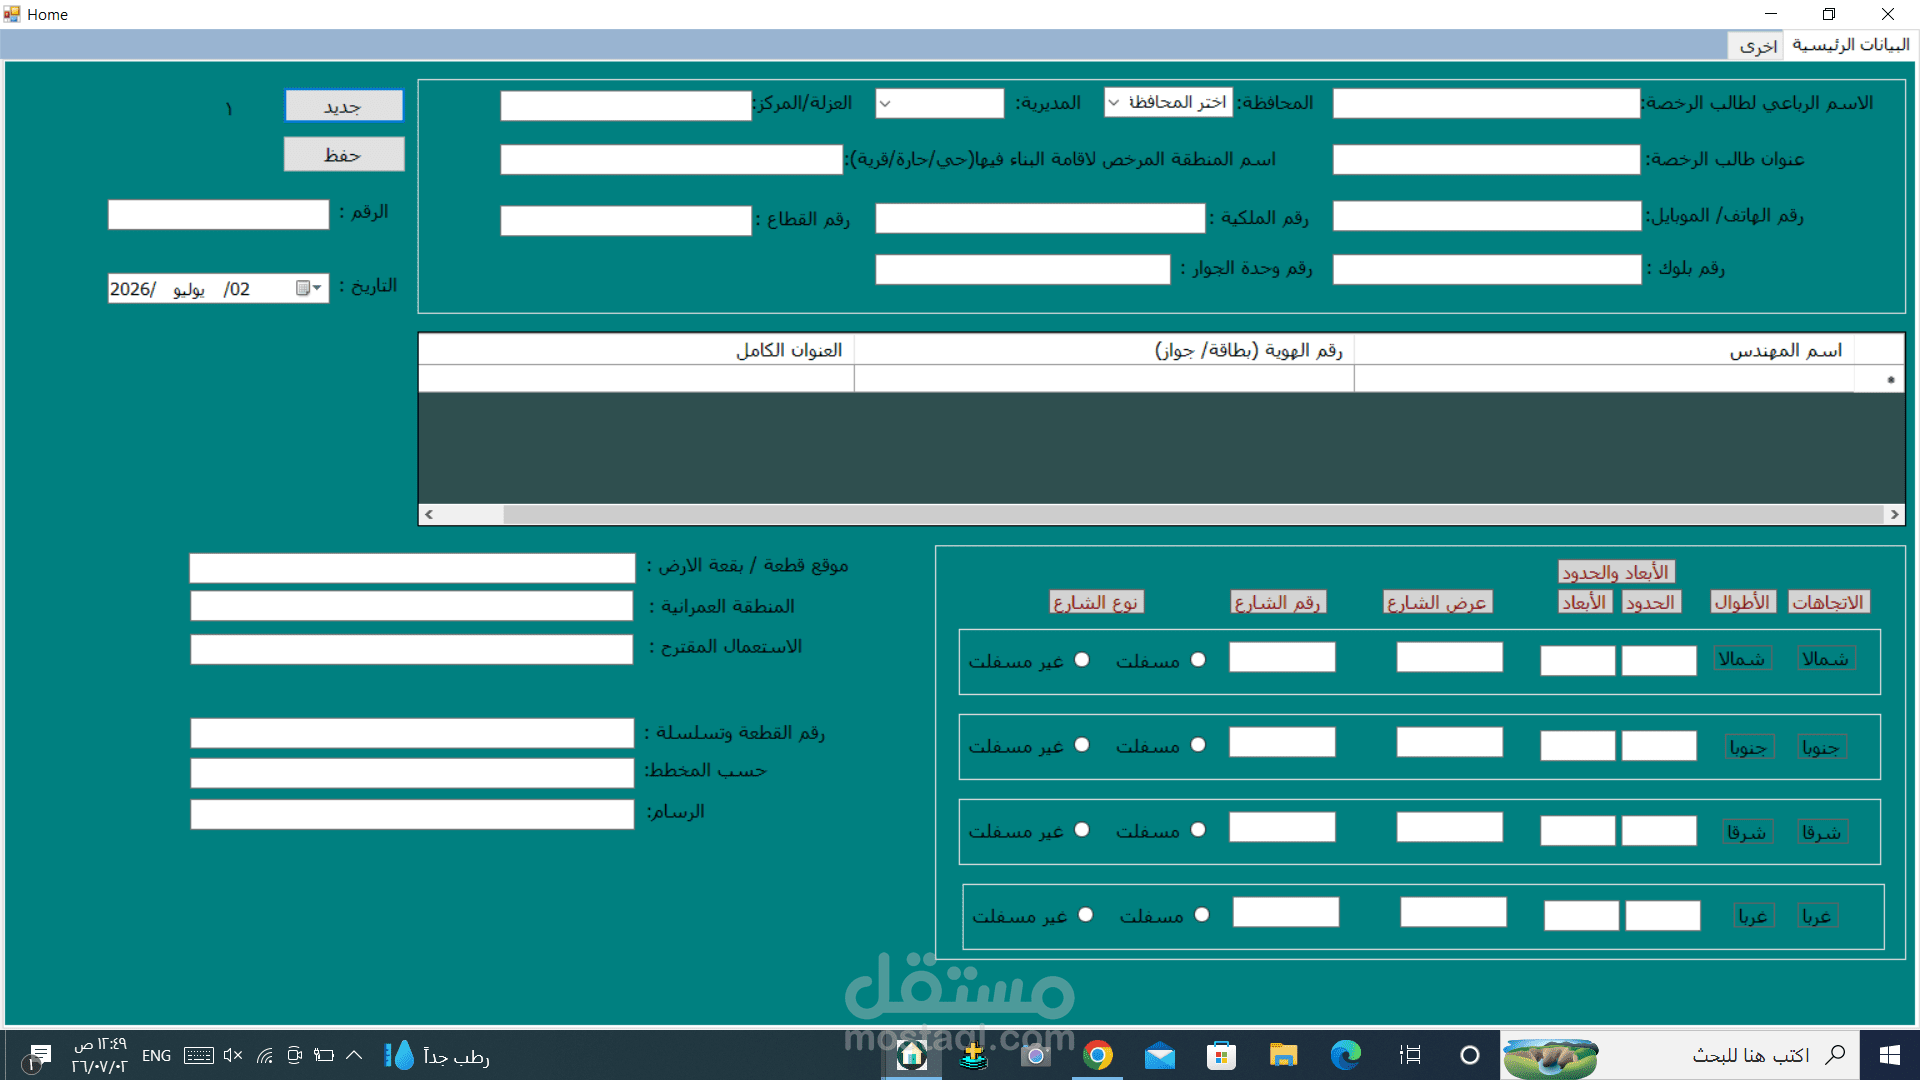The image size is (1920, 1080).
Task: Launch Microsoft Edge from taskbar
Action: (1346, 1055)
